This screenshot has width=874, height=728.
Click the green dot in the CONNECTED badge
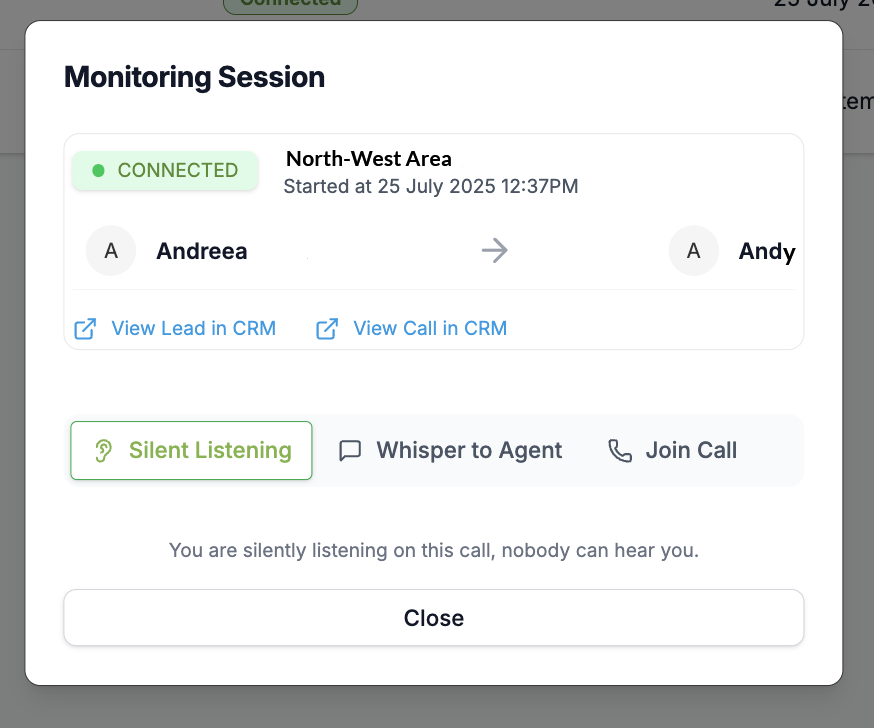click(x=99, y=171)
